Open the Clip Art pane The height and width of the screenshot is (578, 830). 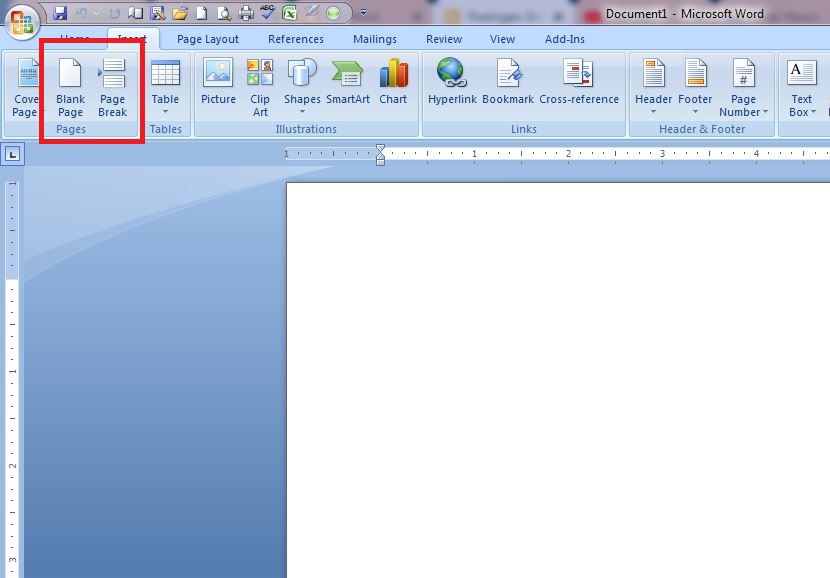point(260,87)
